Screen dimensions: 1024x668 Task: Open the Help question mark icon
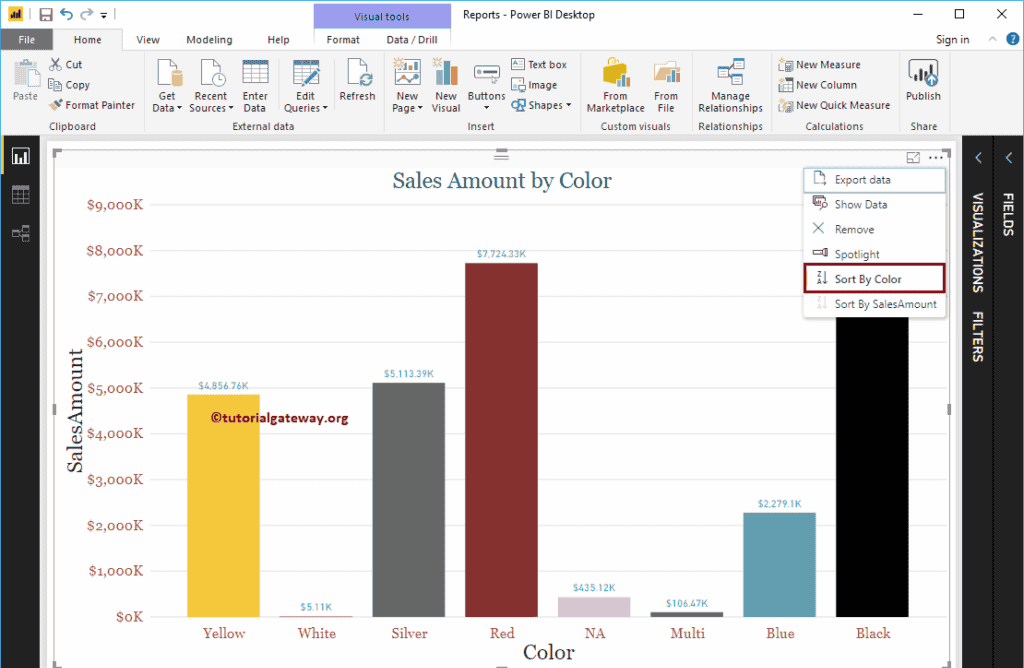pos(1012,39)
